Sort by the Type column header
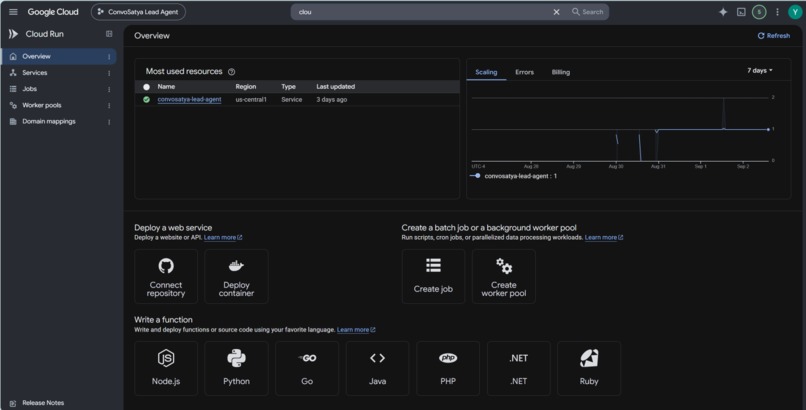This screenshot has width=806, height=410. pyautogui.click(x=288, y=87)
